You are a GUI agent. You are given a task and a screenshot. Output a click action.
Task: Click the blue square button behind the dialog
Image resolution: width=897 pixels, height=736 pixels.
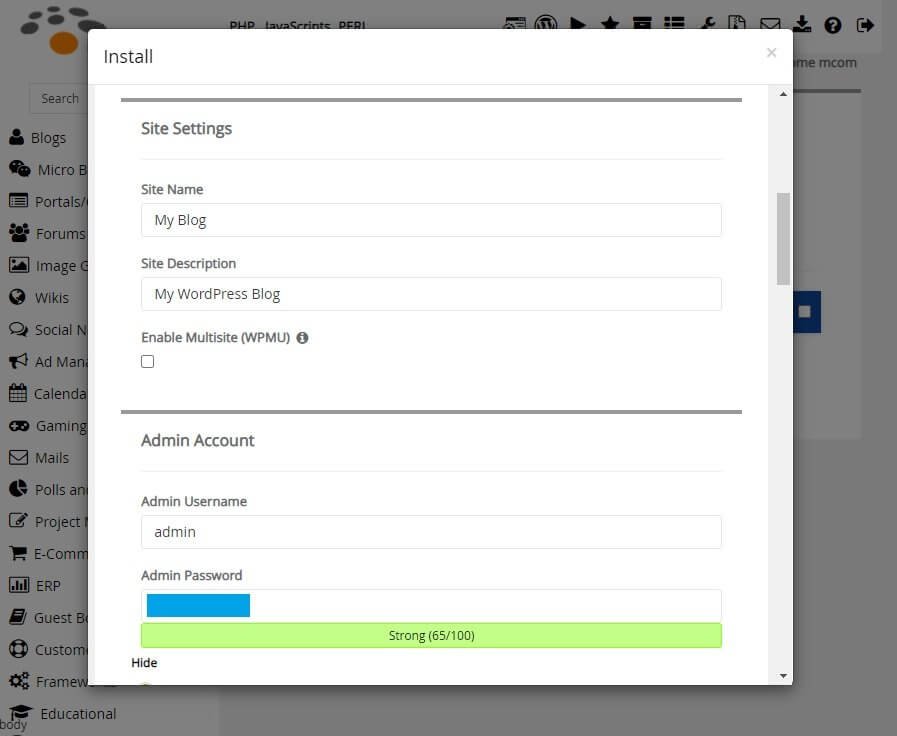807,312
